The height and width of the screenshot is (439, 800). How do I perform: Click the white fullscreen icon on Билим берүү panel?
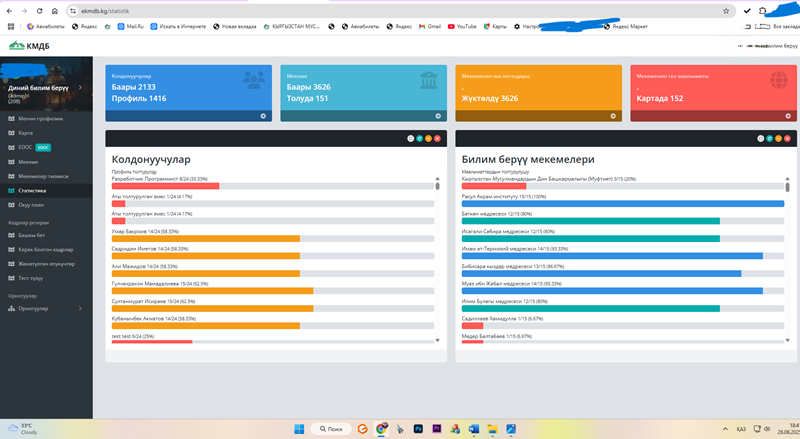pos(762,138)
